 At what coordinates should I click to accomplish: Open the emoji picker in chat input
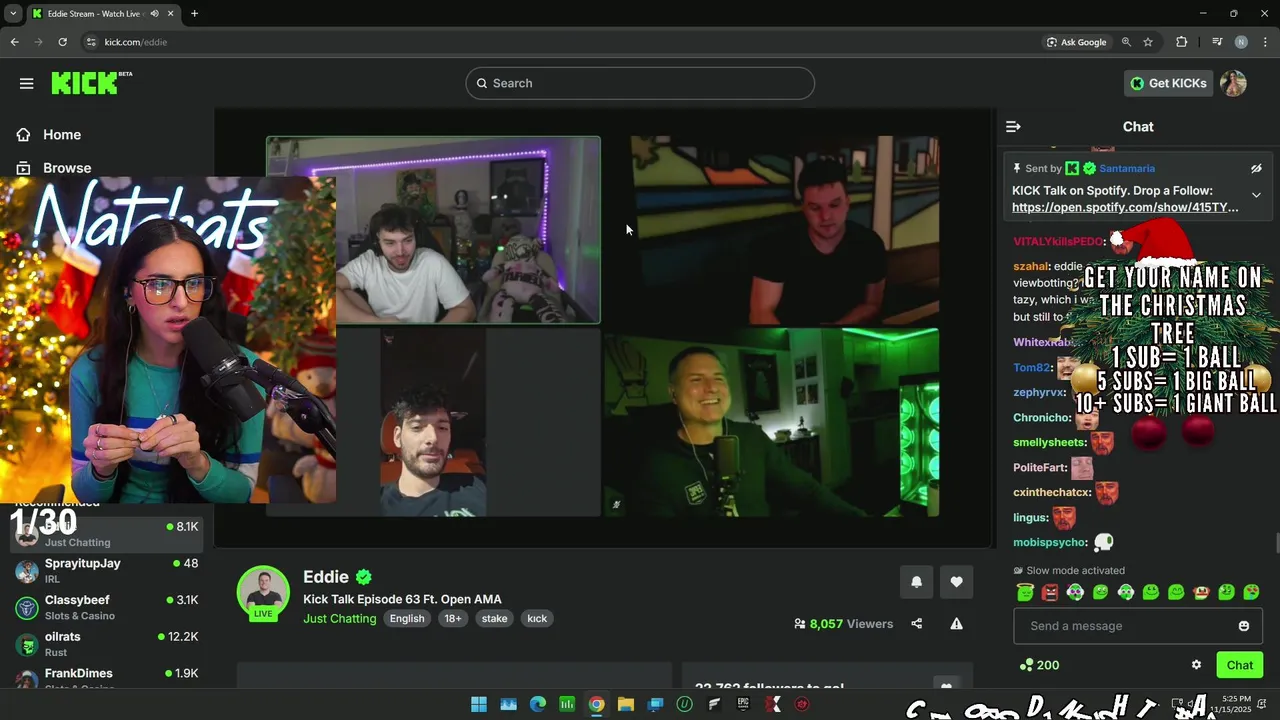1244,626
